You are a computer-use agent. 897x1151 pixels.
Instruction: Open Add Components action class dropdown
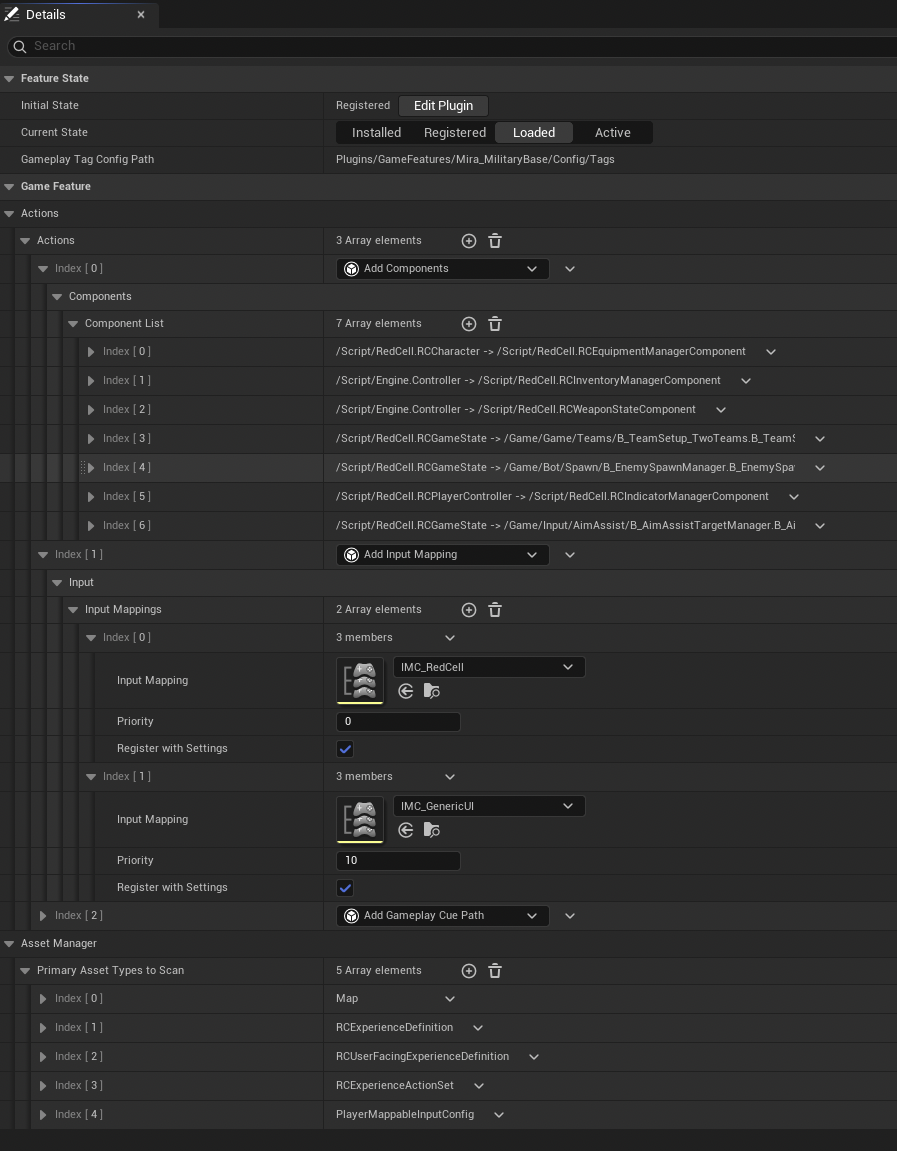coord(443,269)
